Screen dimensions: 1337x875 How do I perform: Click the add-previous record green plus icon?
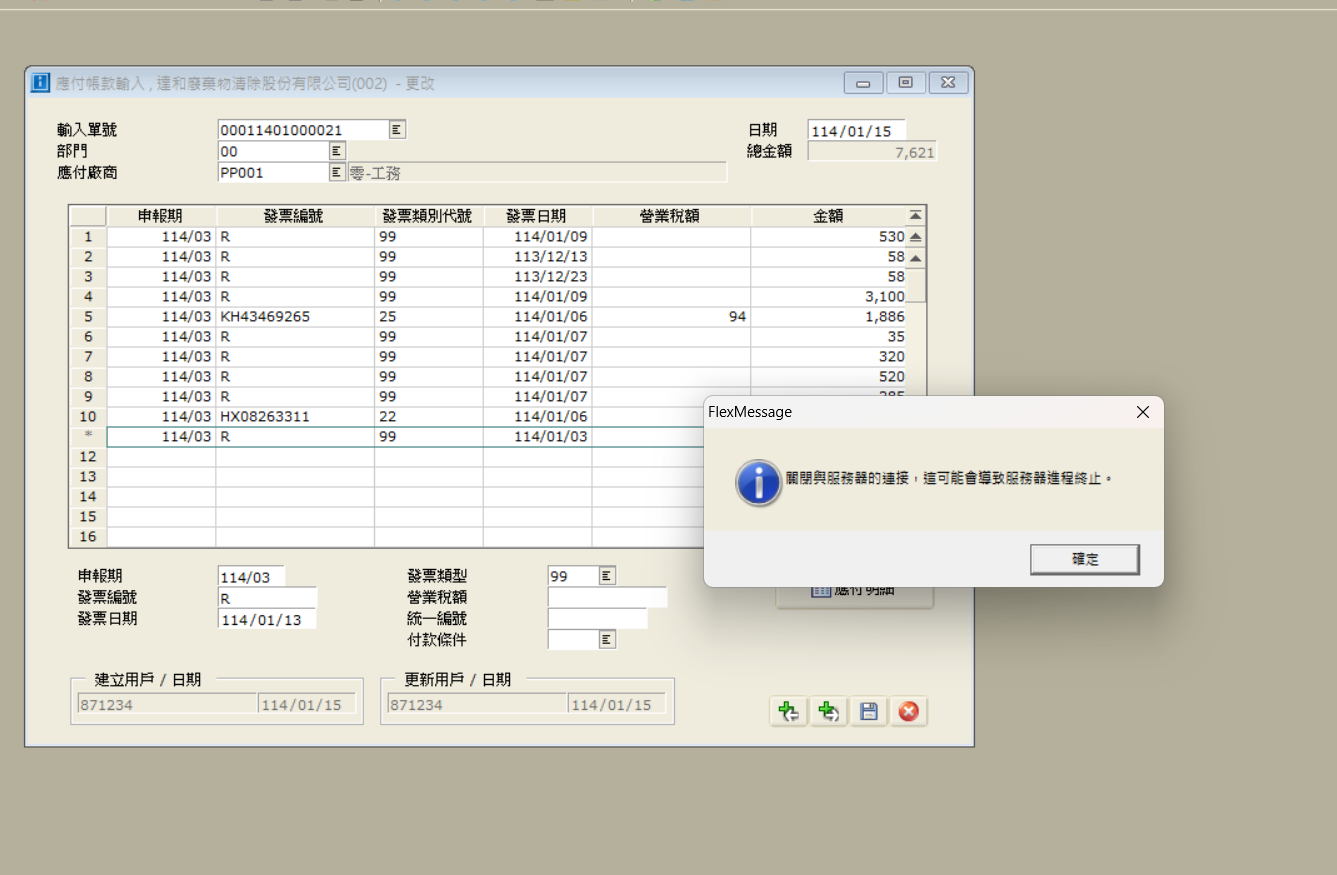[x=788, y=711]
